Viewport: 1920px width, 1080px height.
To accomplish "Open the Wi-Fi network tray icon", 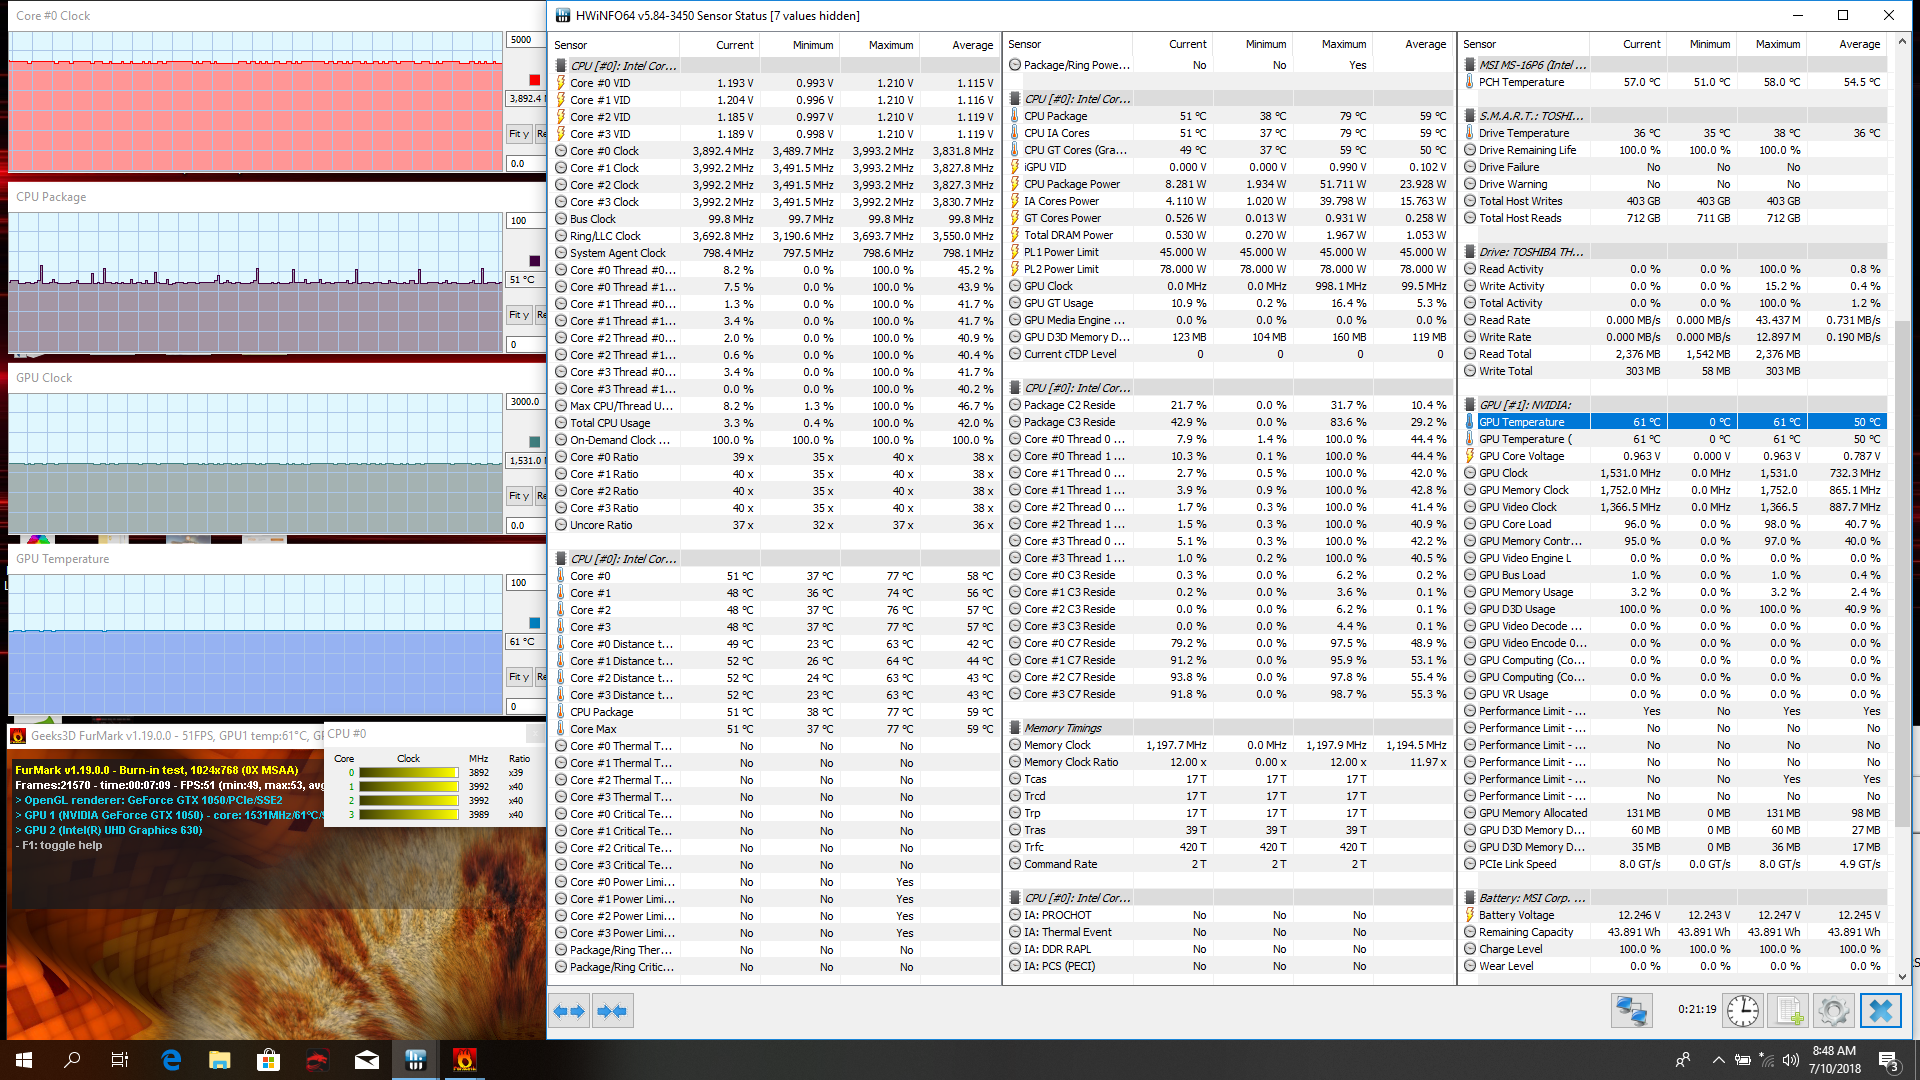I will 1767,1060.
